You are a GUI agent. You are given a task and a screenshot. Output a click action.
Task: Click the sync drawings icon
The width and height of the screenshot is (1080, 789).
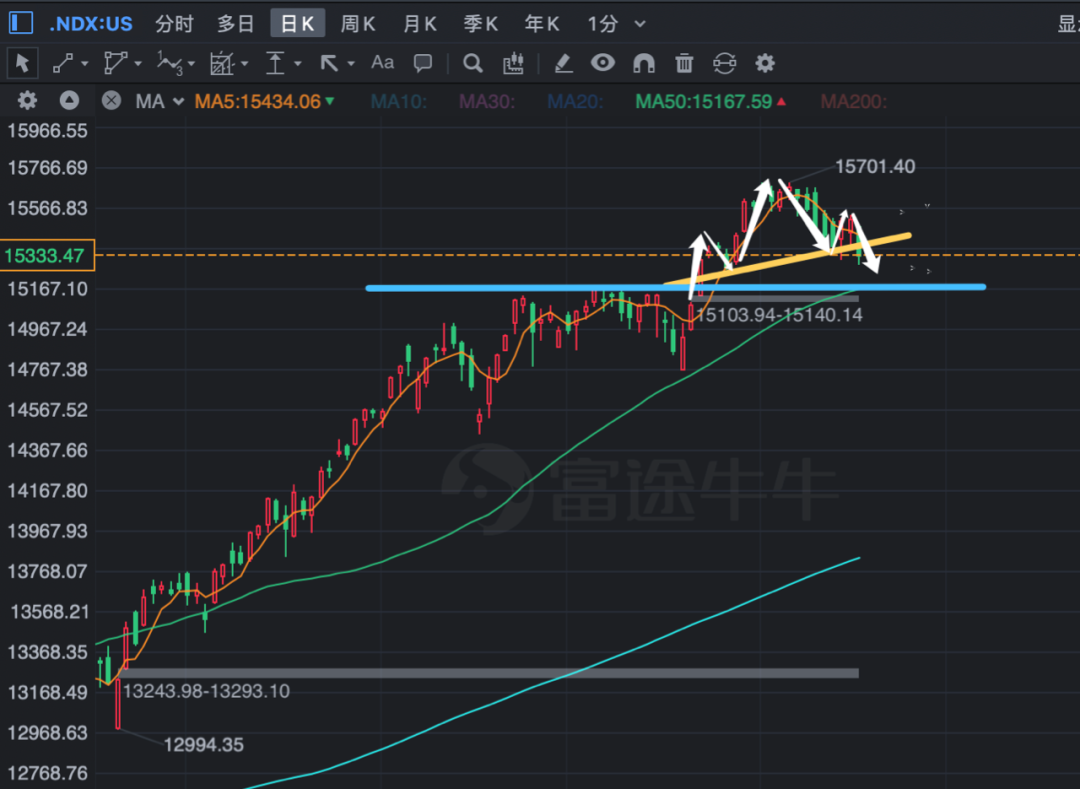725,63
